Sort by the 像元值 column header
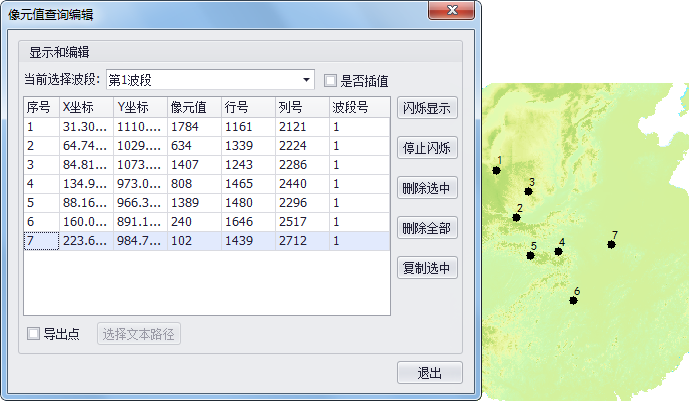 pos(194,107)
